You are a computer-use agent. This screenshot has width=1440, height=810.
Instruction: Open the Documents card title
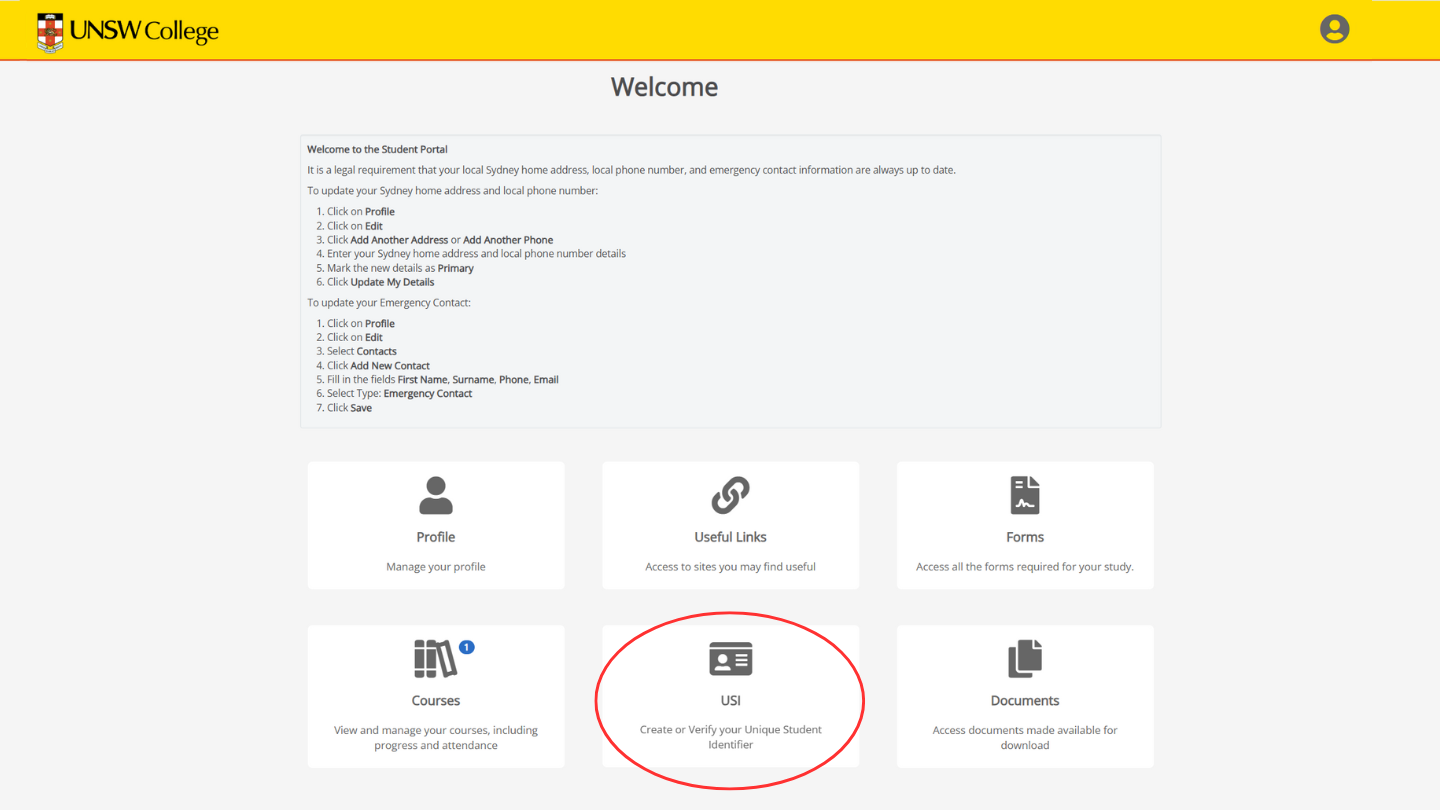[1025, 701]
